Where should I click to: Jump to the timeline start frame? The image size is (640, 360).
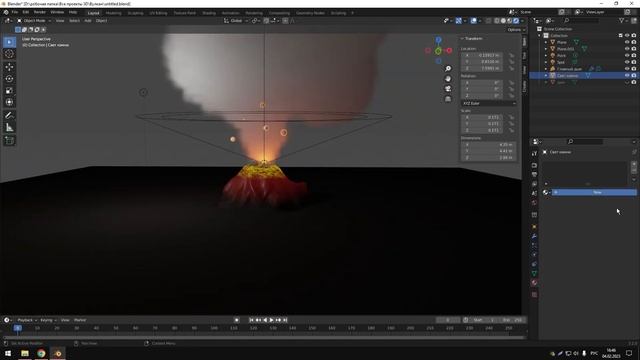(251, 320)
